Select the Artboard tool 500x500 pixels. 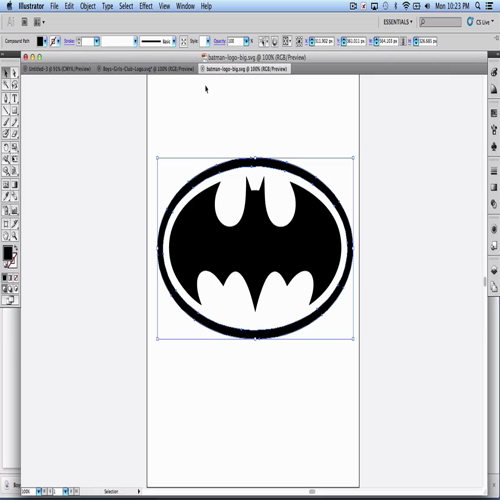(6, 224)
